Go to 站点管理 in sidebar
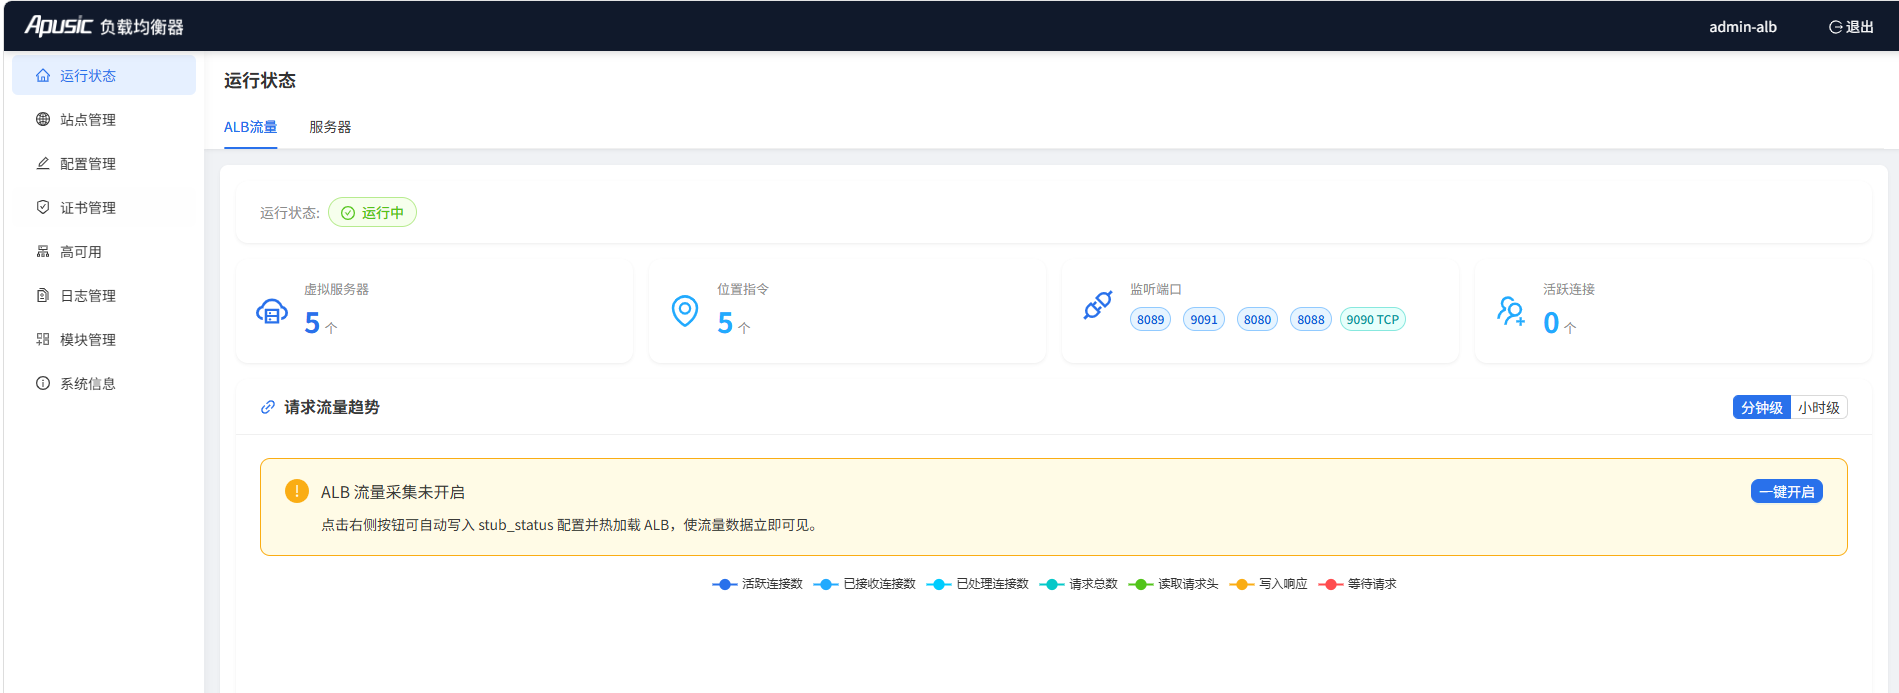The image size is (1899, 693). [104, 120]
